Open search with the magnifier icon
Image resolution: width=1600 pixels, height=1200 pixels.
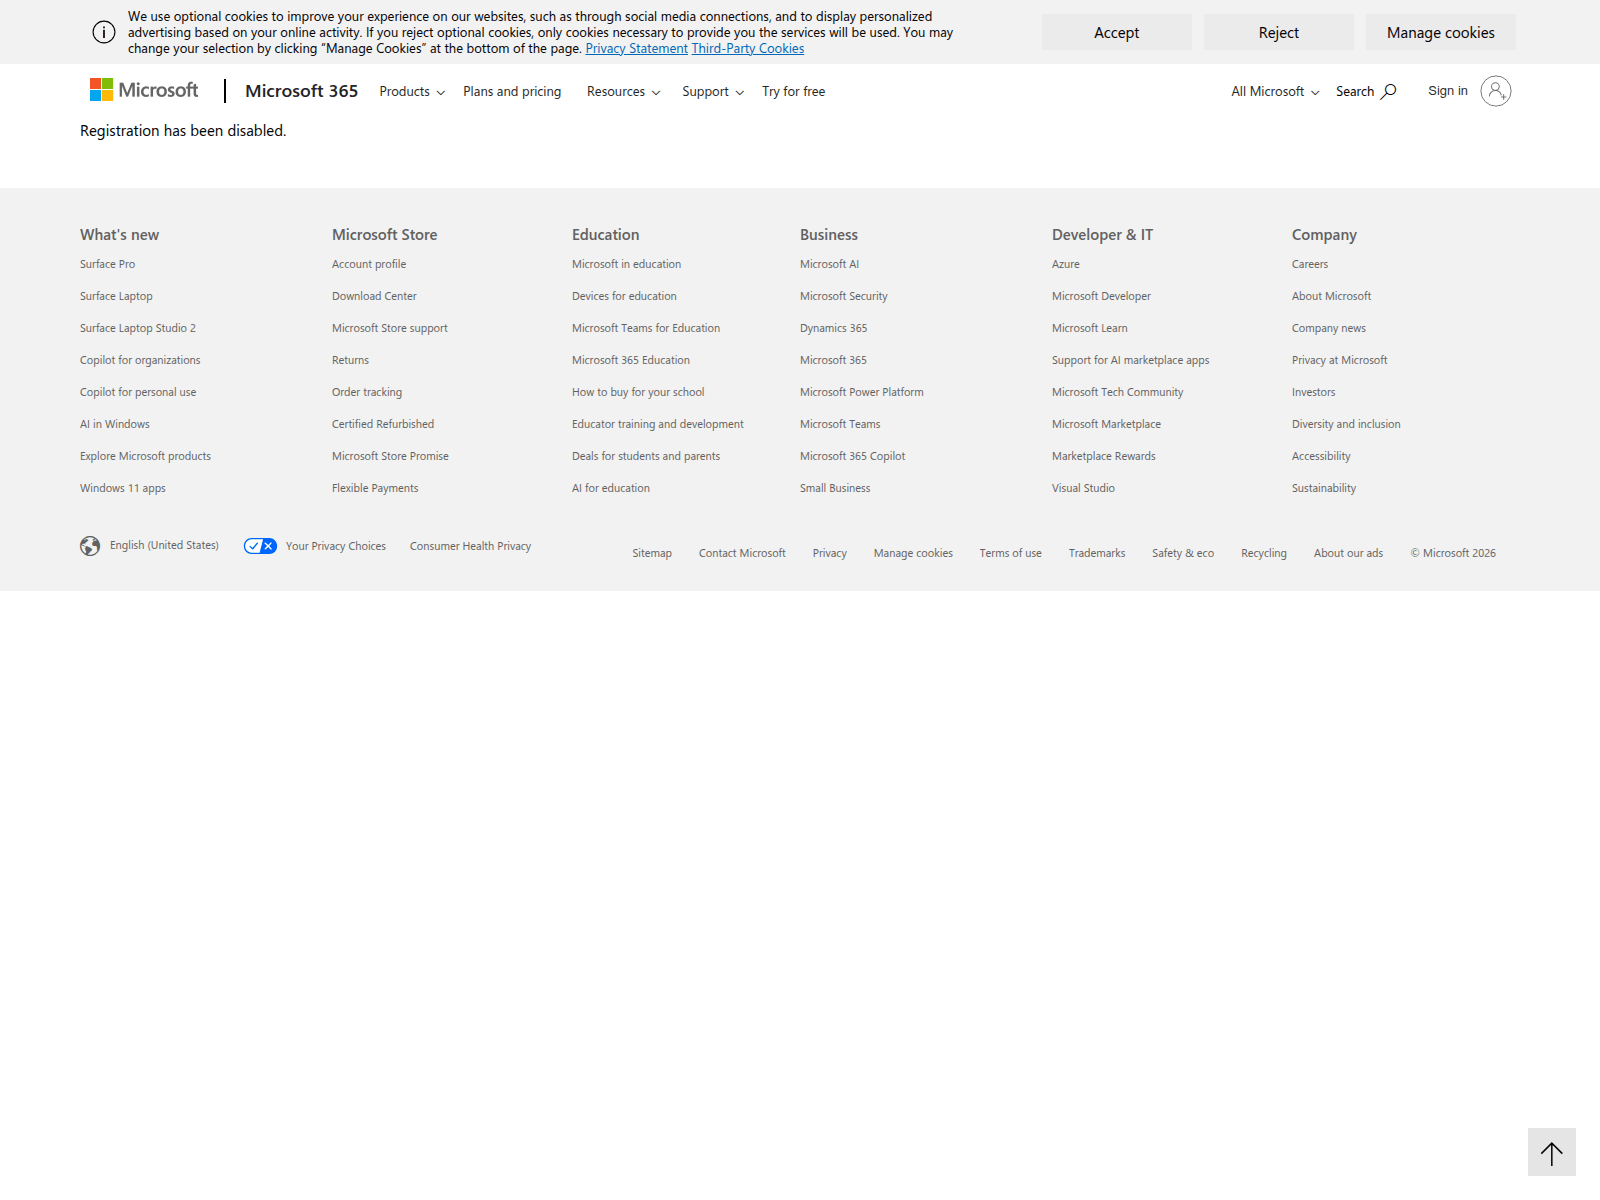coord(1388,91)
